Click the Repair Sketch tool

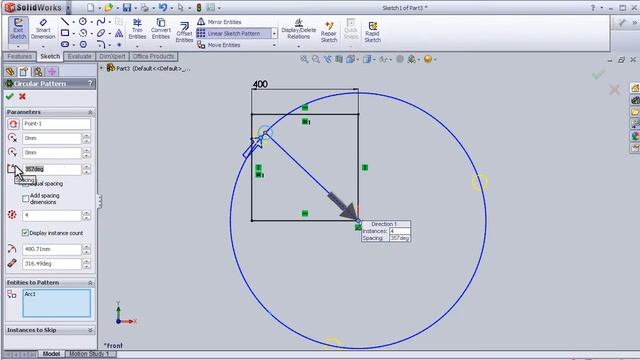point(329,32)
